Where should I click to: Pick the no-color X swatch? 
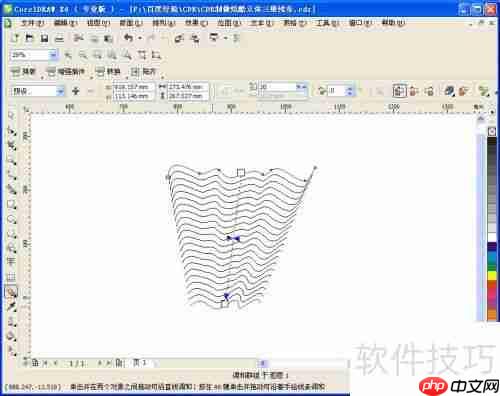tap(492, 132)
